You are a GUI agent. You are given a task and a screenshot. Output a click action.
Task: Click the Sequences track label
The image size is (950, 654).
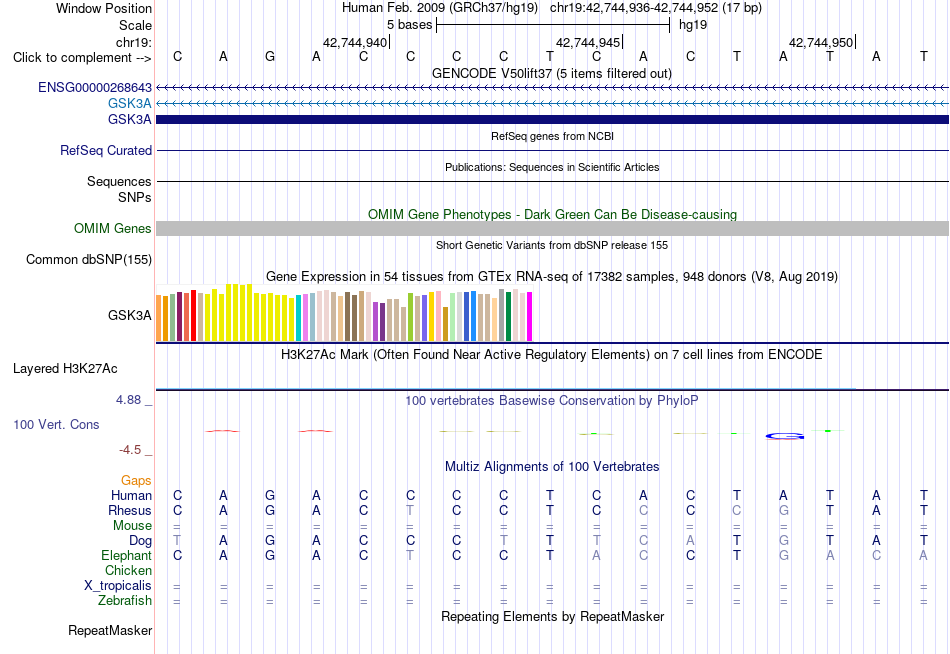(119, 181)
